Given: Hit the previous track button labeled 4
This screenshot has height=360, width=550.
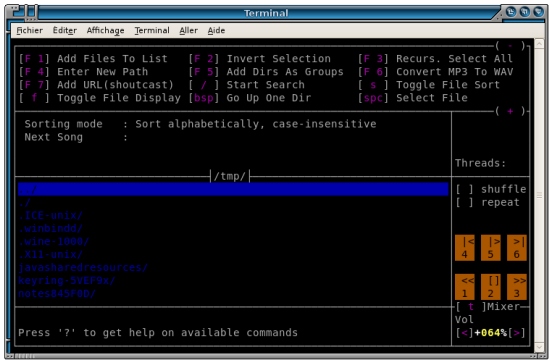Looking at the screenshot, I should (465, 248).
